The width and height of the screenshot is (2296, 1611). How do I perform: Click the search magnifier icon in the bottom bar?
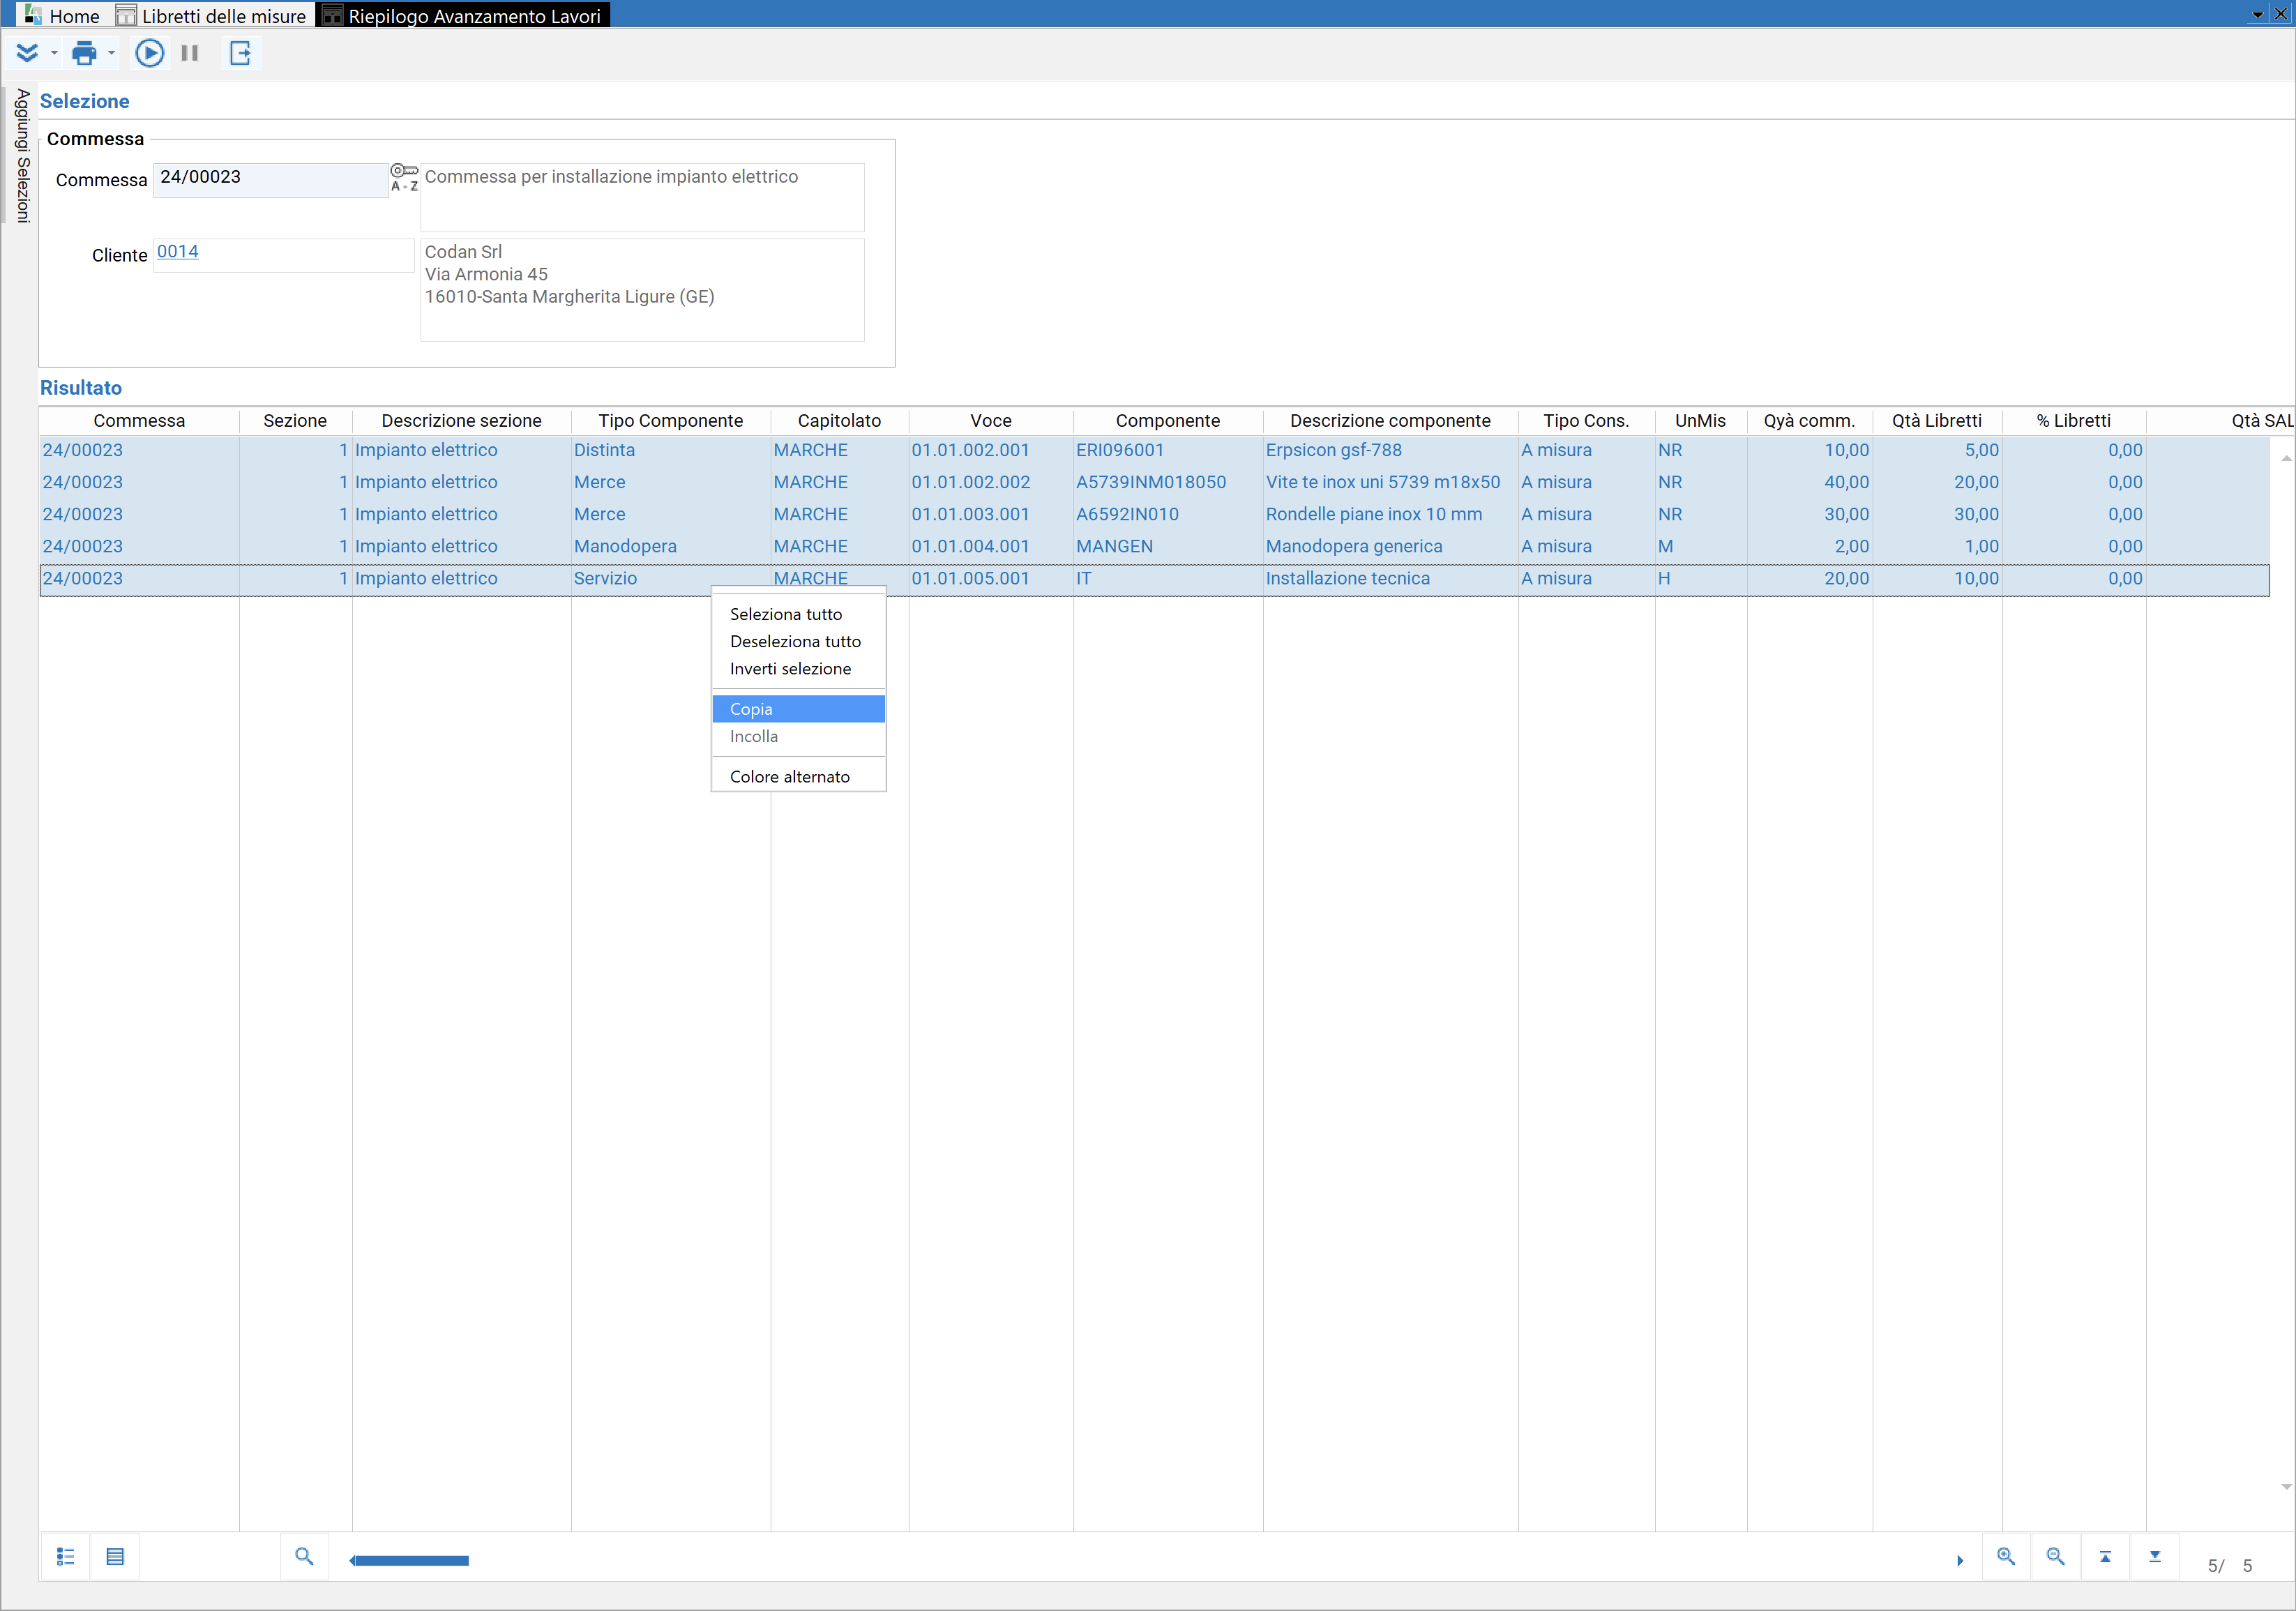coord(304,1557)
